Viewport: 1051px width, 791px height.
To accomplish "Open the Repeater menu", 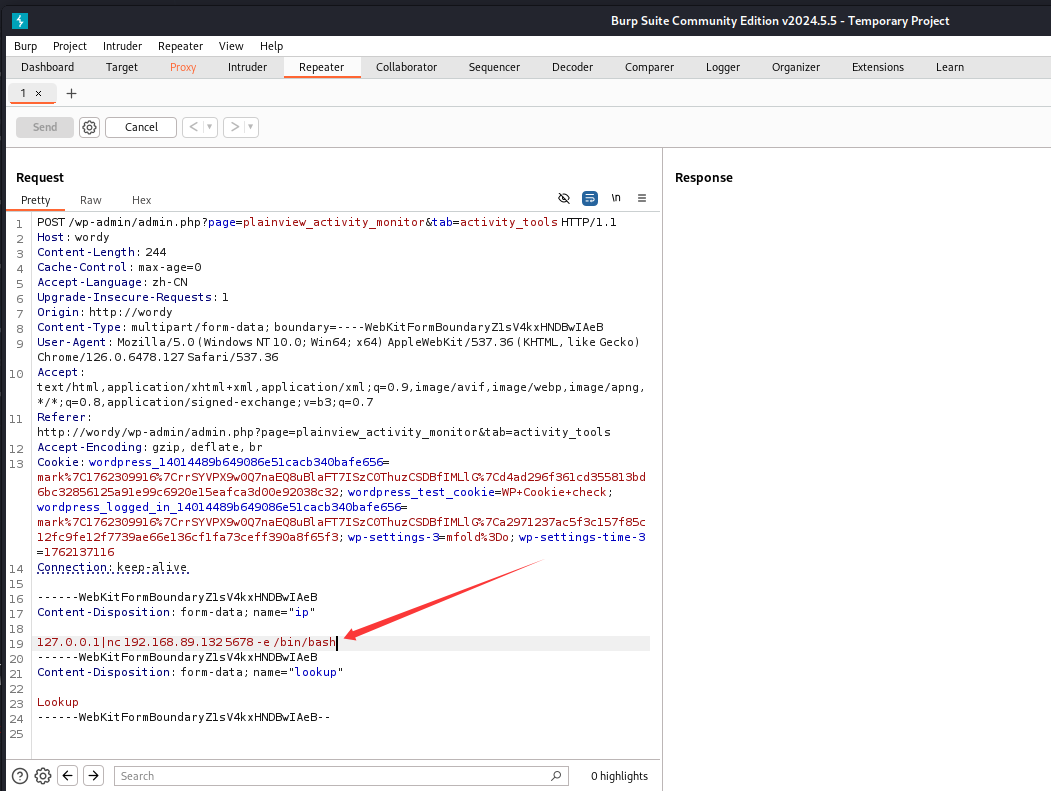I will click(180, 46).
